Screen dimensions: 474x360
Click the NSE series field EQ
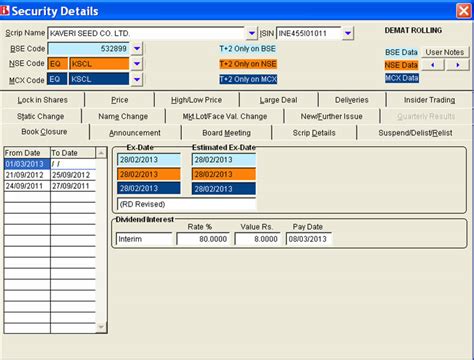click(57, 64)
